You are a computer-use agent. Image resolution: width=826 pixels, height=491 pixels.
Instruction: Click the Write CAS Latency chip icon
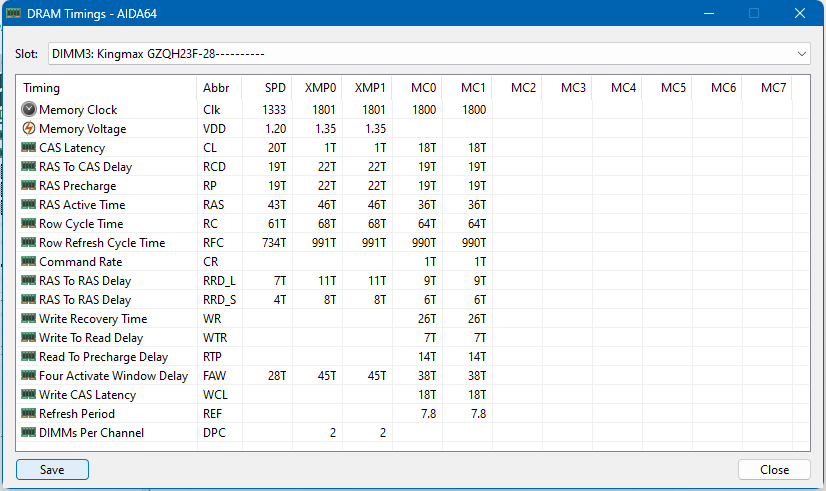[x=28, y=394]
